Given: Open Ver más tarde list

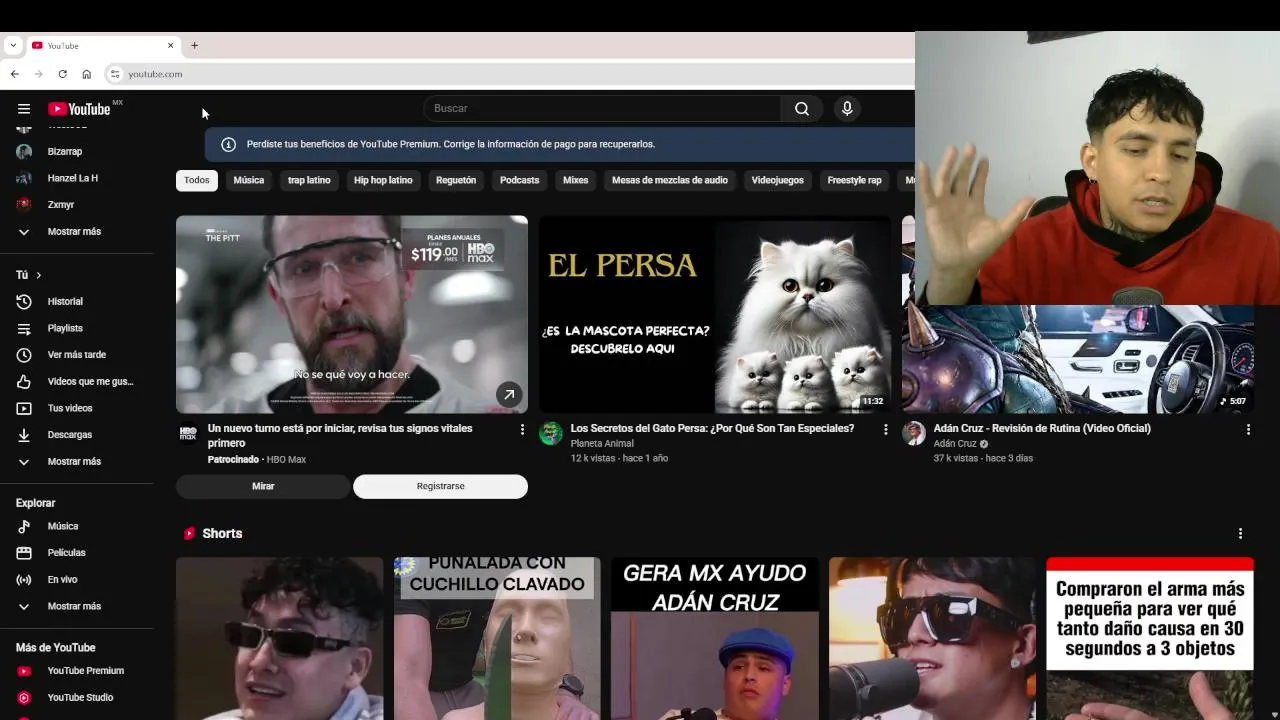Looking at the screenshot, I should point(77,354).
